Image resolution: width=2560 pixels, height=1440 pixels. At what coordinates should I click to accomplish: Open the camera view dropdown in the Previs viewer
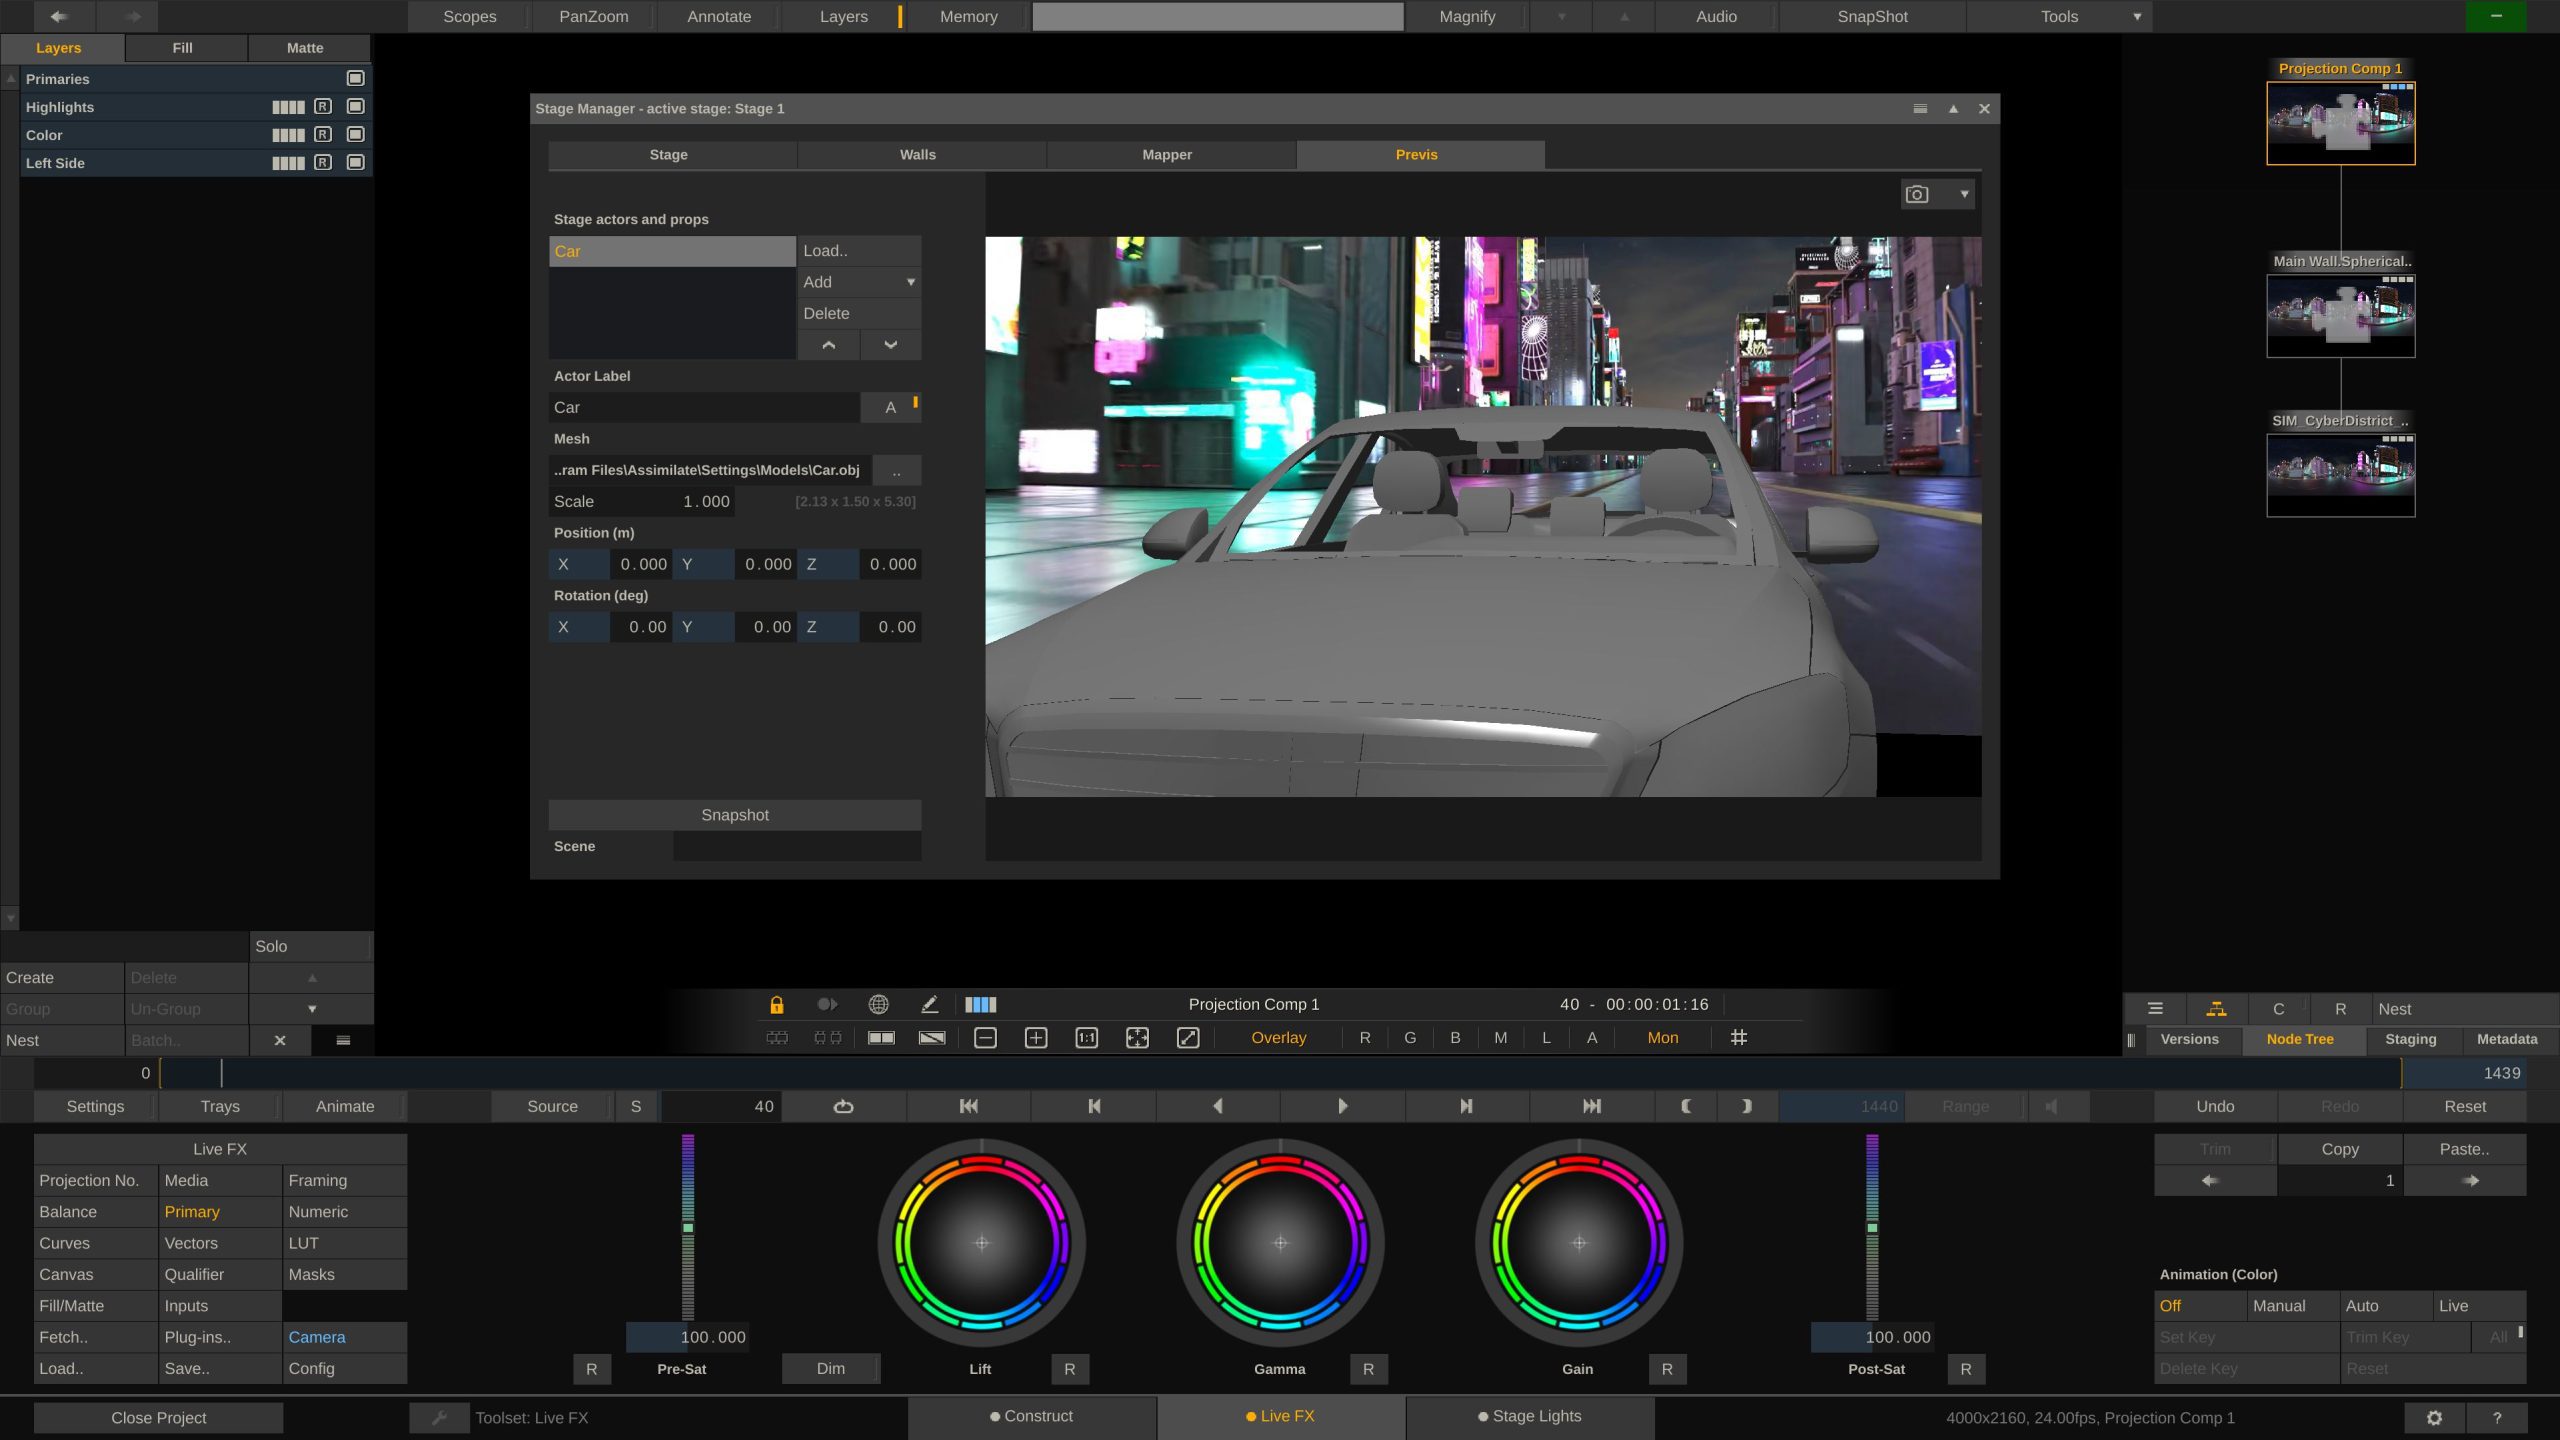tap(1965, 194)
